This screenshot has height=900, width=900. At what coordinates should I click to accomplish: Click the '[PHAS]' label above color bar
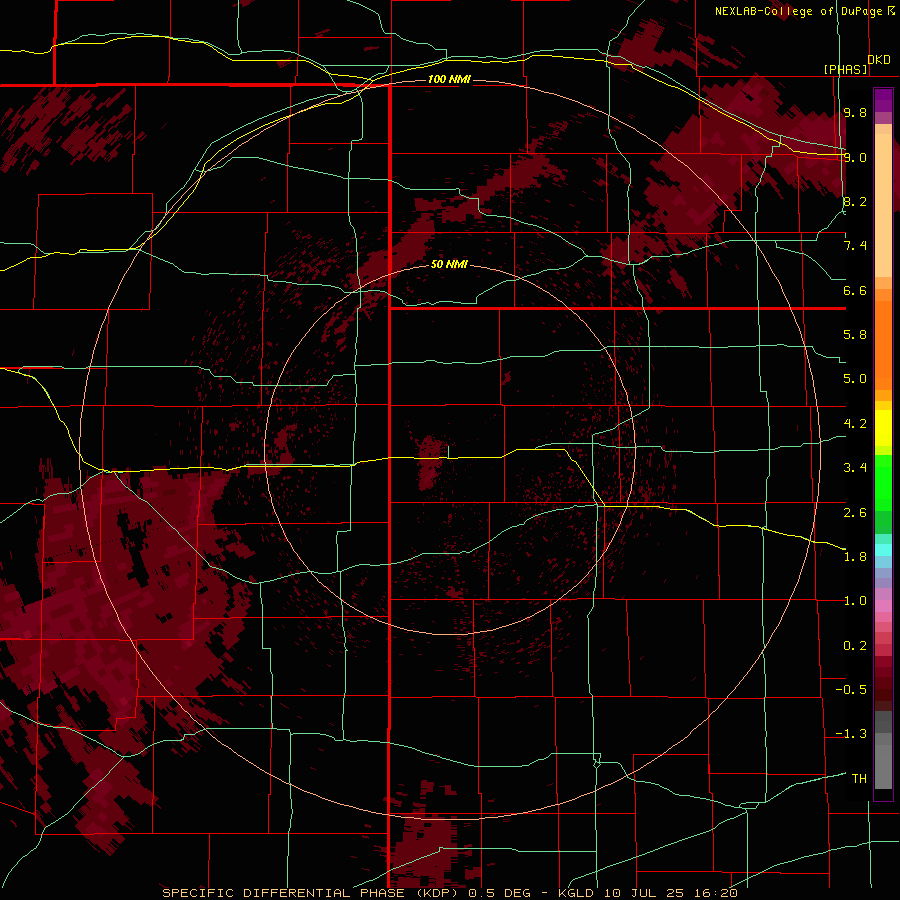(x=845, y=69)
